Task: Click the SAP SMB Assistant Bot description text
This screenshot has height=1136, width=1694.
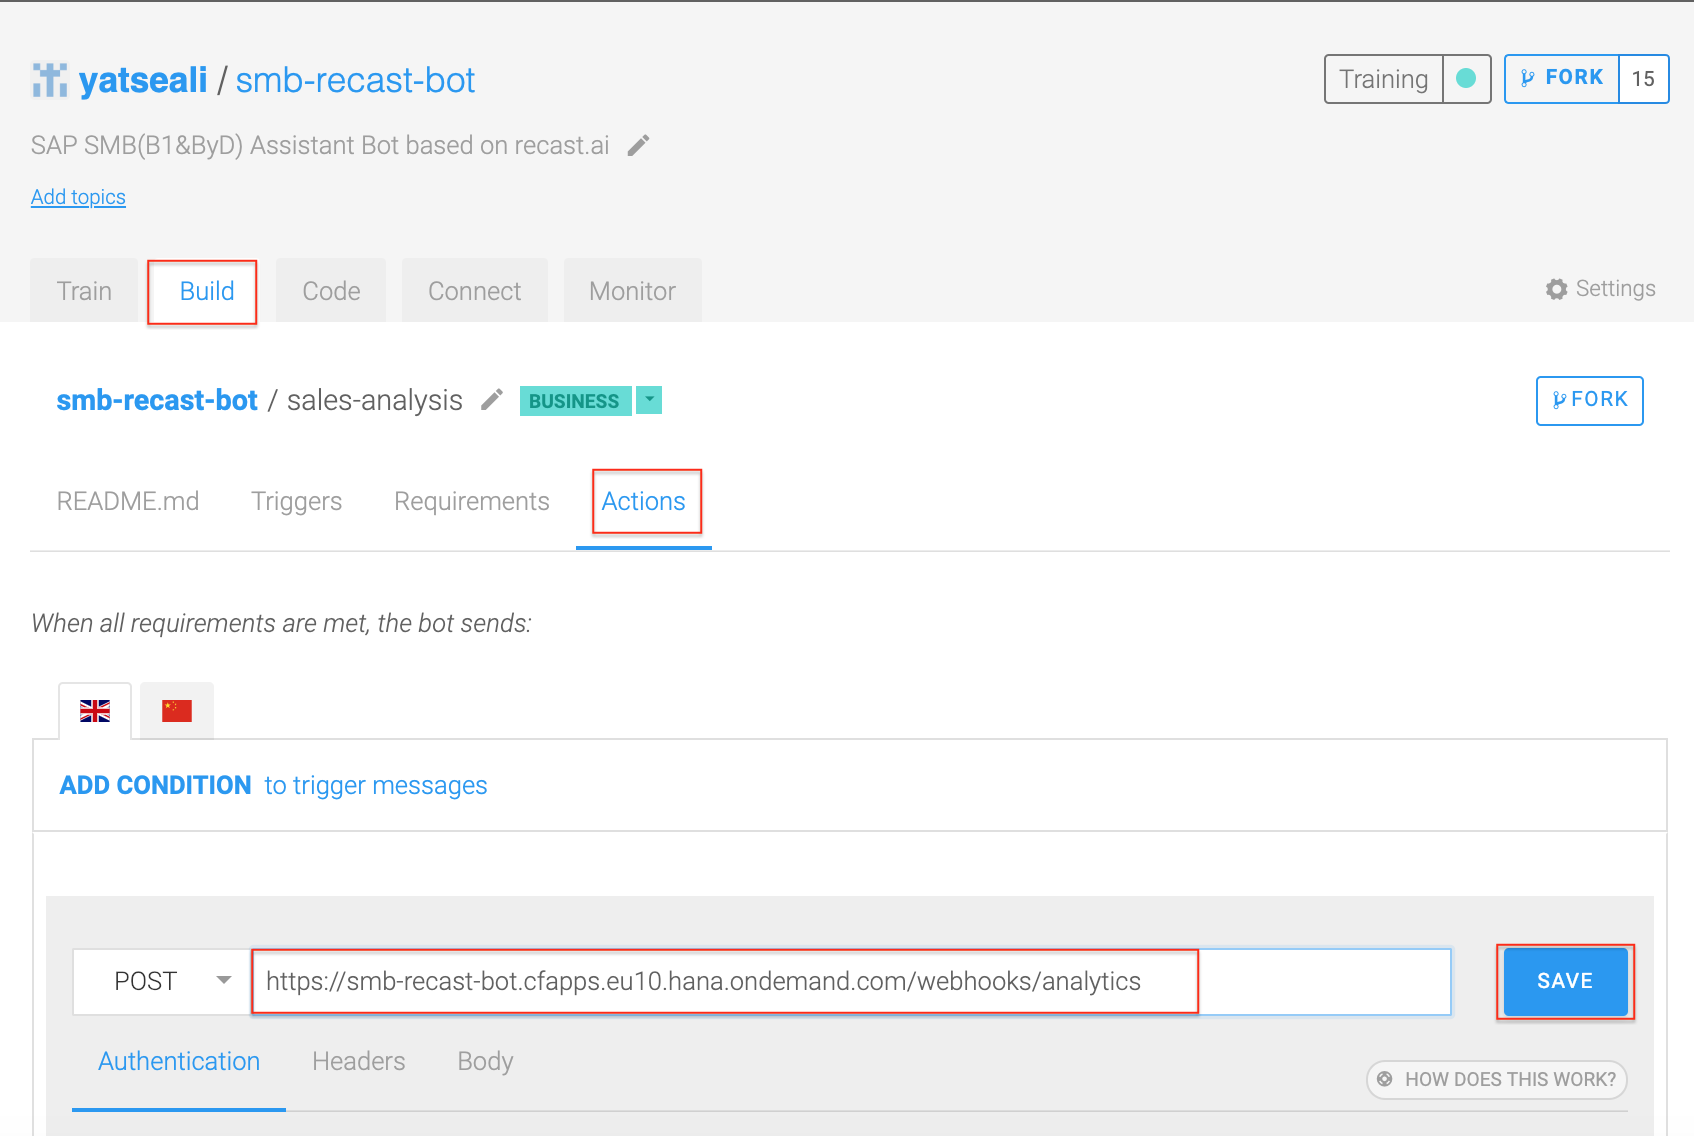Action: (320, 146)
